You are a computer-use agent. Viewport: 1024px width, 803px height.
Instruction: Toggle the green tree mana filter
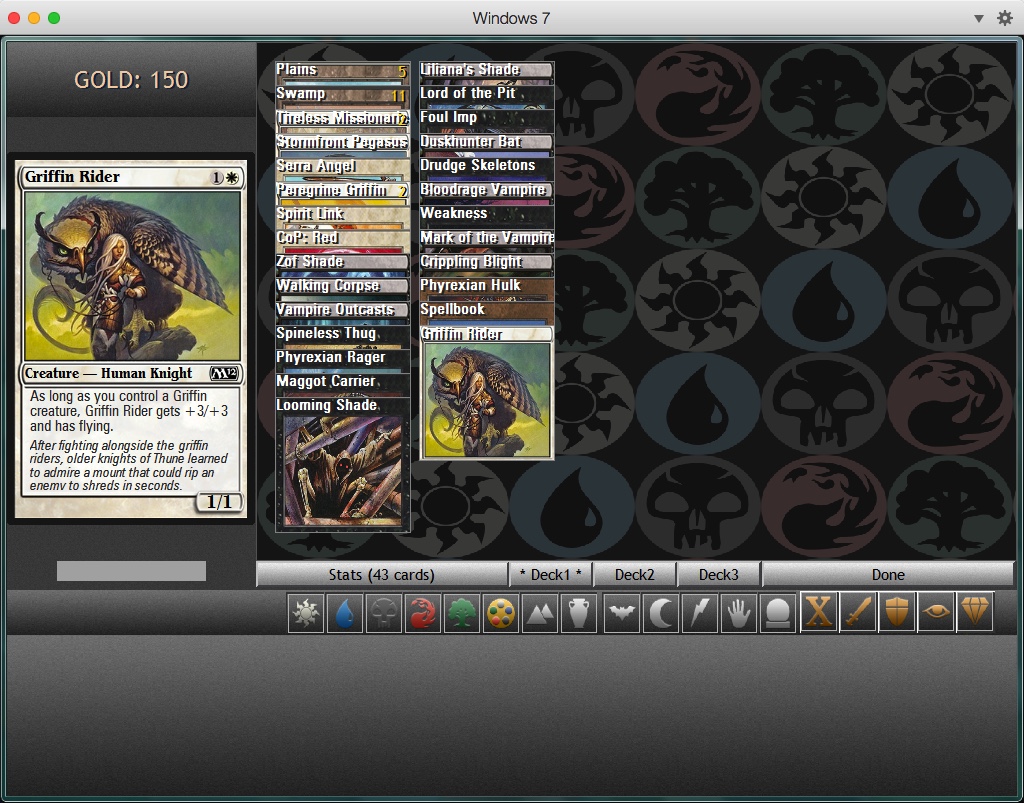point(462,613)
